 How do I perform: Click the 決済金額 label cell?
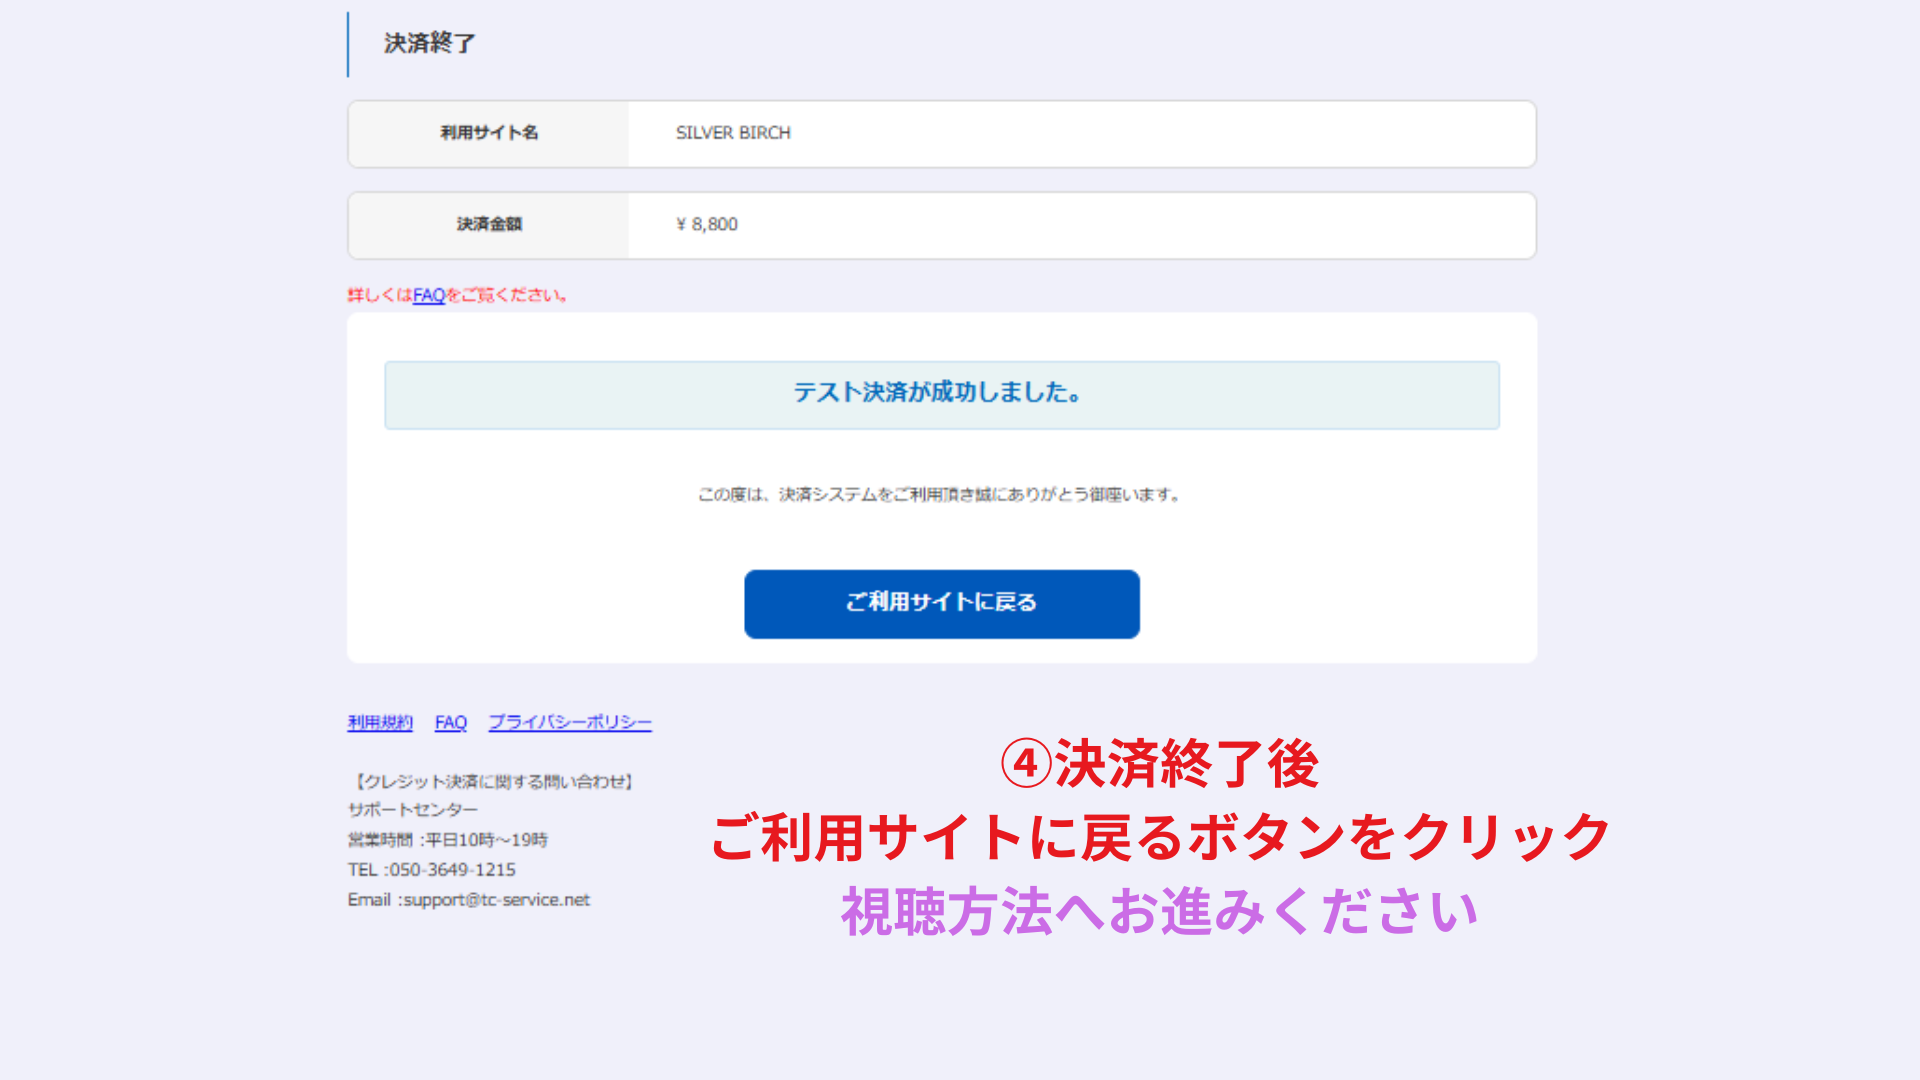click(489, 225)
